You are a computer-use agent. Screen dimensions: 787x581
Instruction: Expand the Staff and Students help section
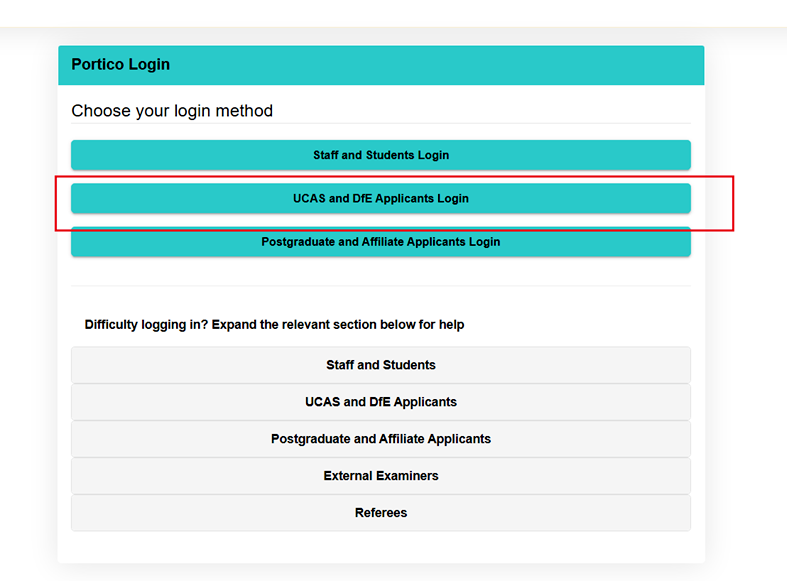pyautogui.click(x=380, y=365)
